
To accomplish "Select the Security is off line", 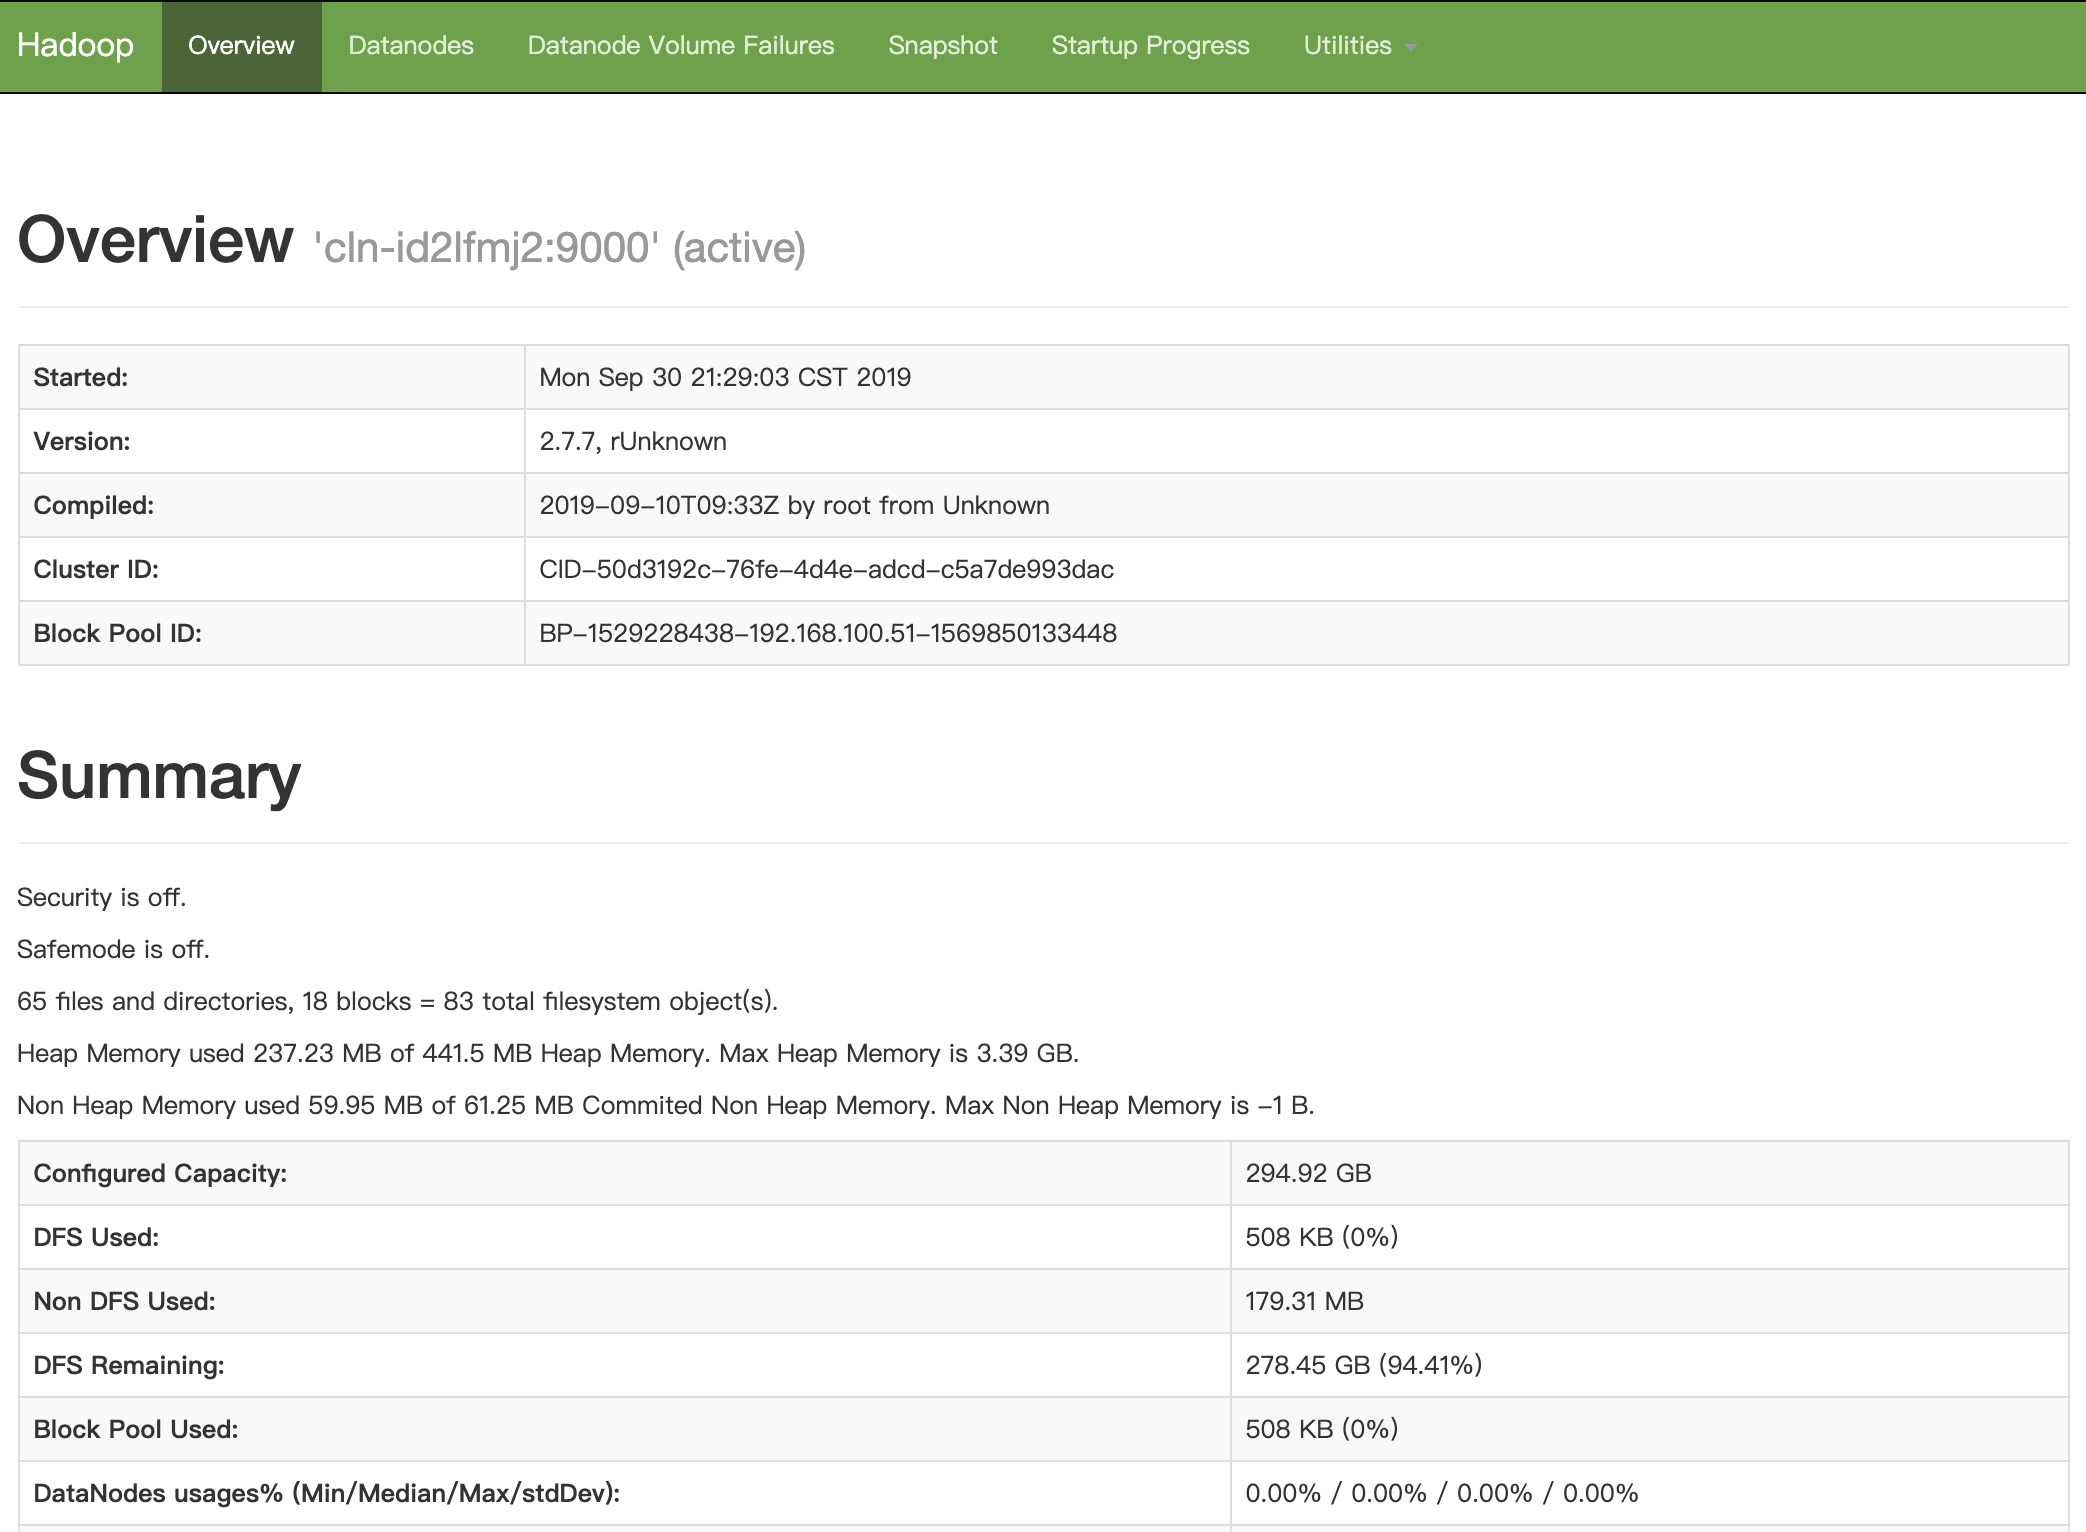I will pyautogui.click(x=102, y=897).
